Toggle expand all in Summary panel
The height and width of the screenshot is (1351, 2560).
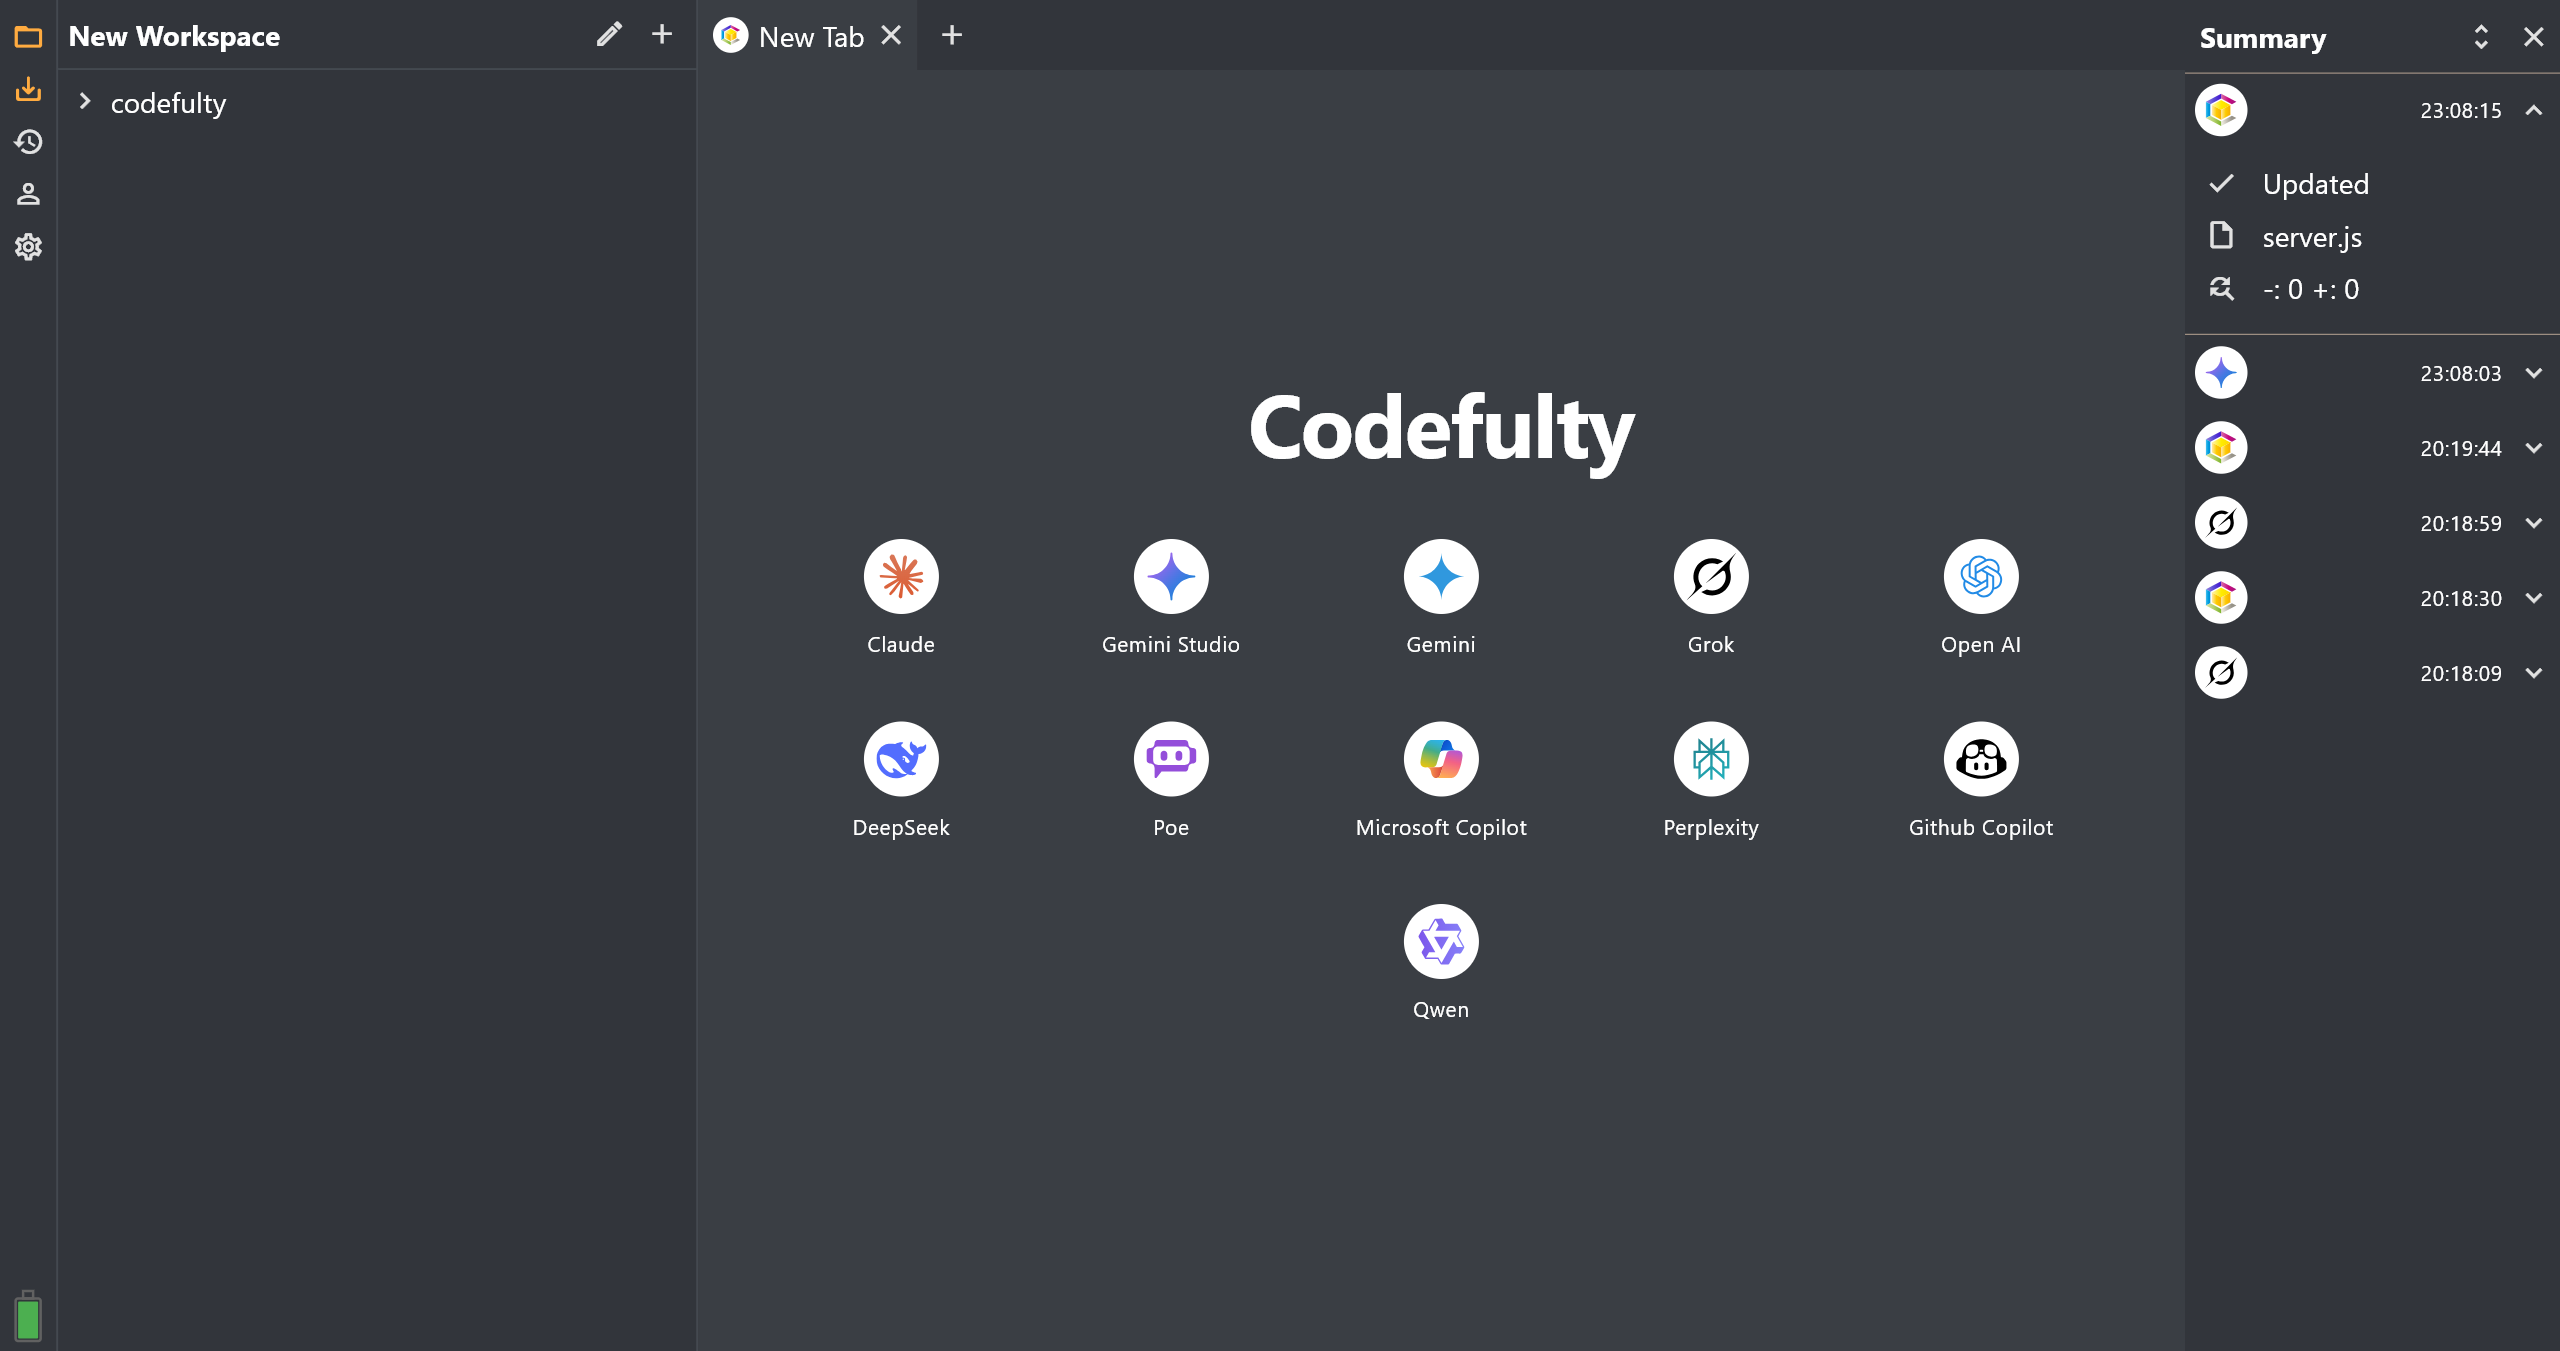(2481, 37)
